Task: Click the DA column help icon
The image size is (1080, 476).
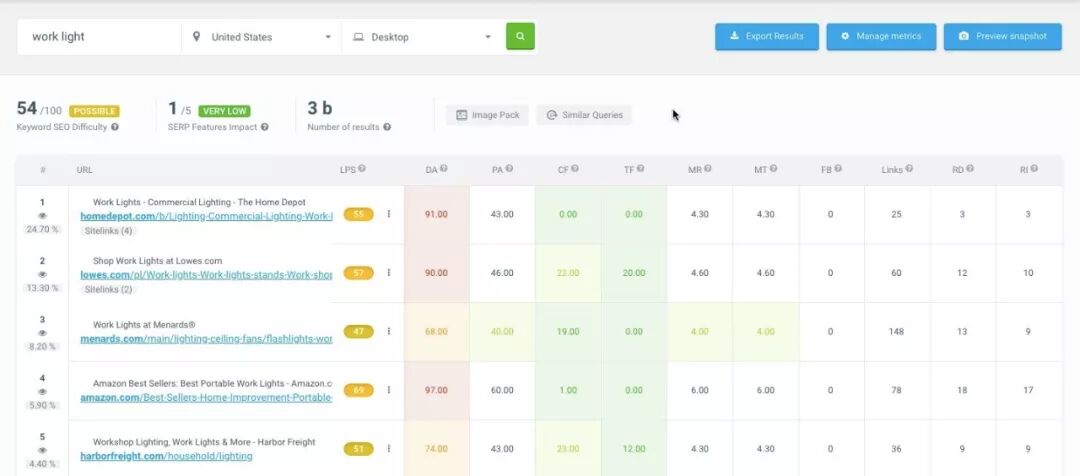Action: [444, 169]
